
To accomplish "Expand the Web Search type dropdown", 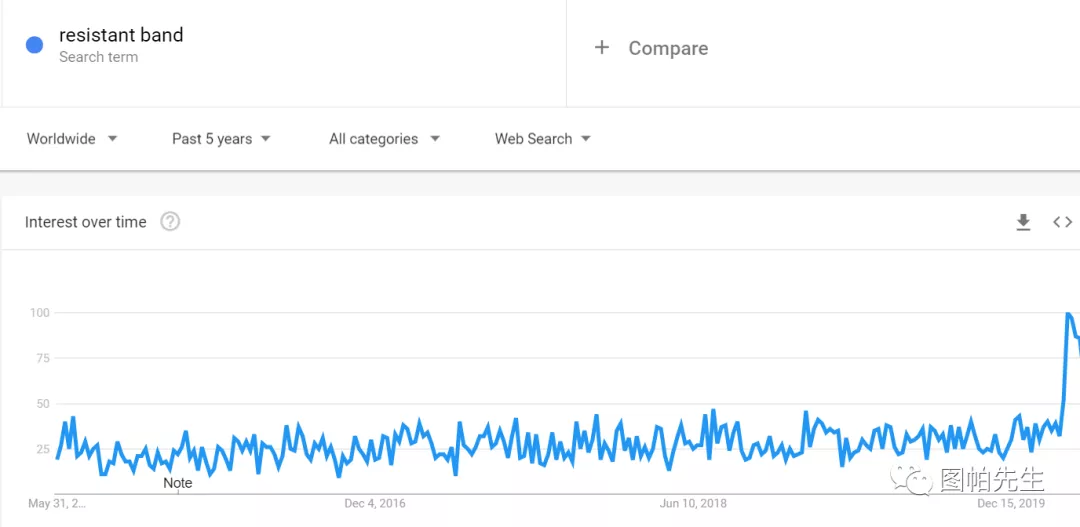I will tap(543, 138).
